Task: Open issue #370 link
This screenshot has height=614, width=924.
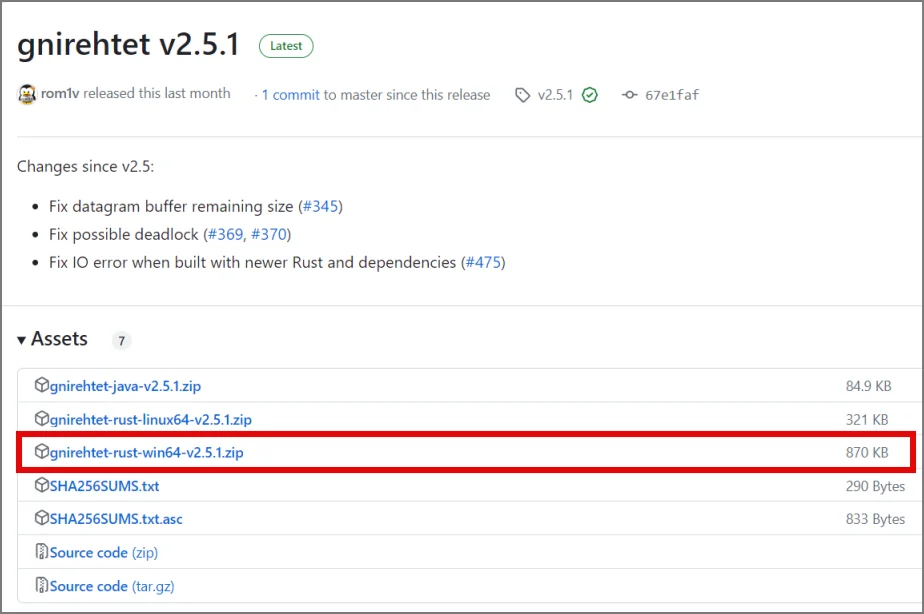Action: [269, 235]
